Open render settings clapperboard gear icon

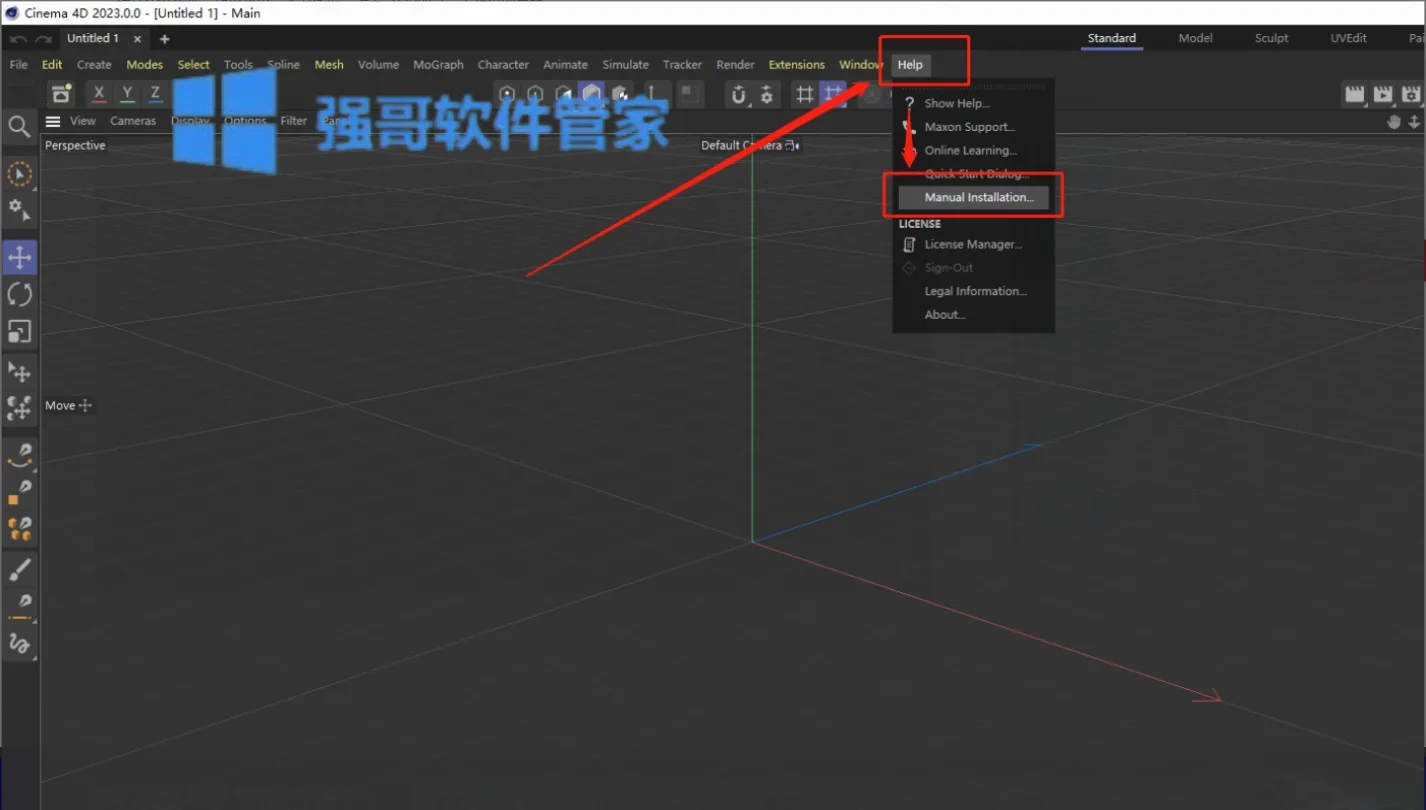pos(1411,95)
